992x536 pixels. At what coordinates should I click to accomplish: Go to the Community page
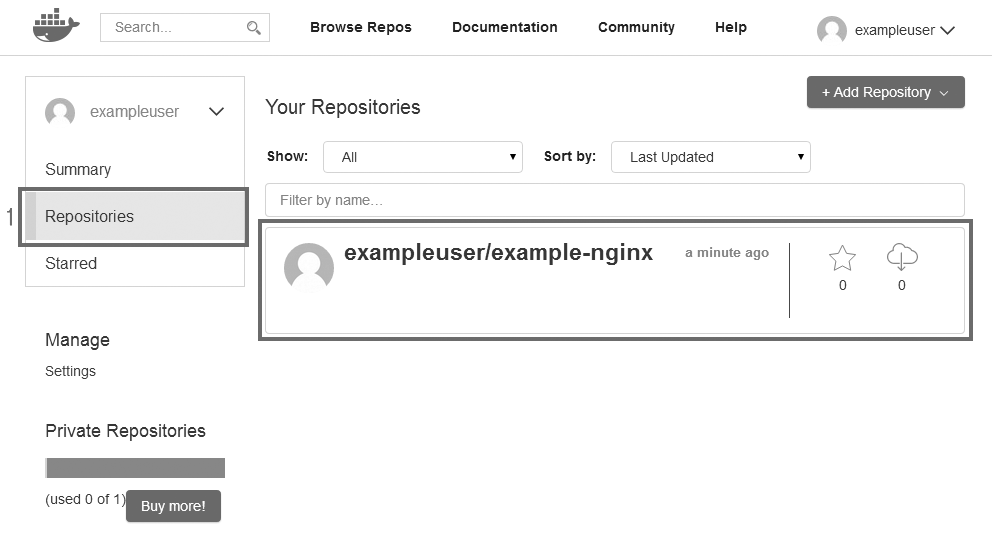[636, 27]
